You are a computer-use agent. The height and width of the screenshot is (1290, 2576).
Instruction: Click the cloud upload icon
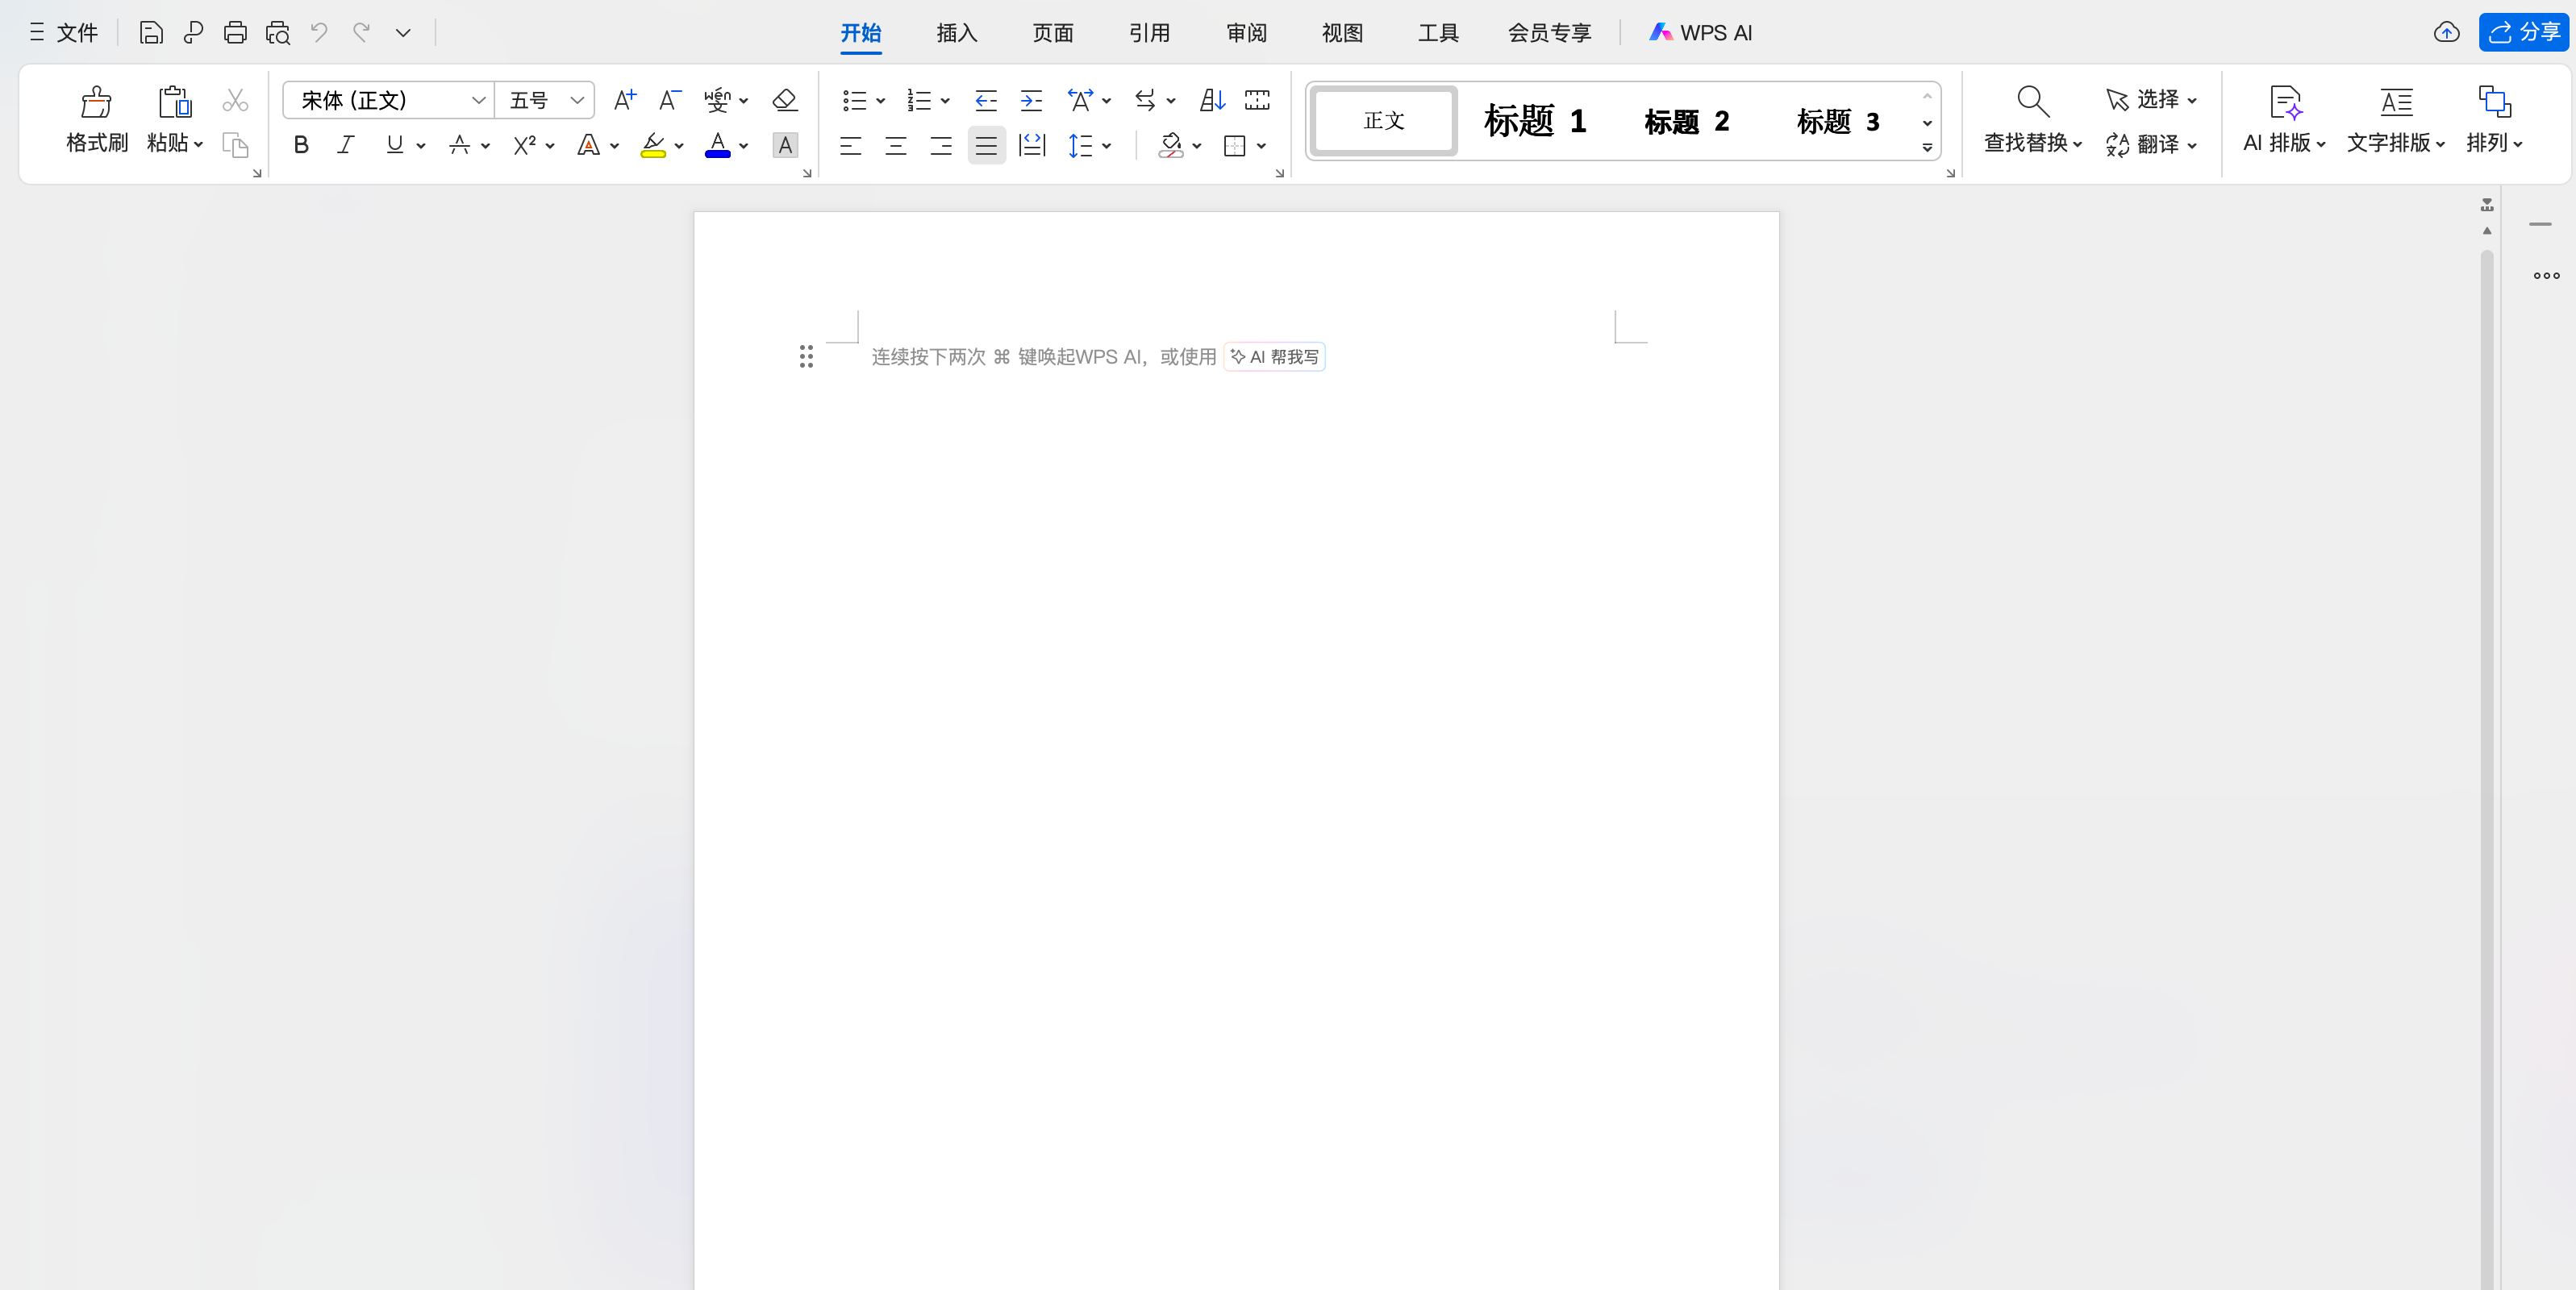(x=2446, y=33)
